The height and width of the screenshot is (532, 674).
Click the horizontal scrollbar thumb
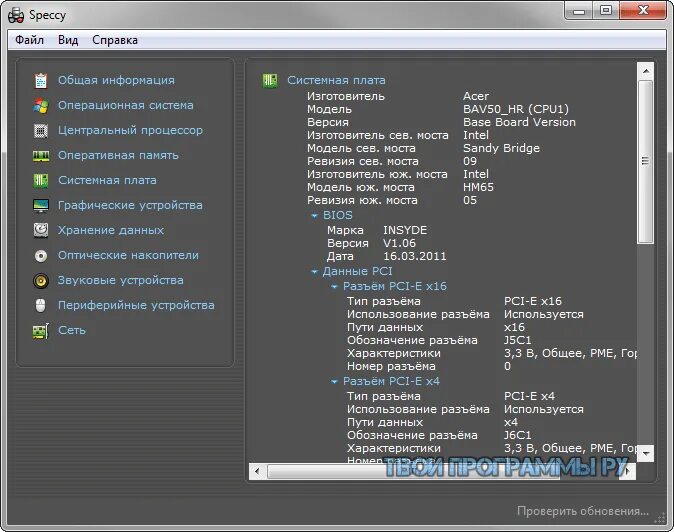(414, 471)
